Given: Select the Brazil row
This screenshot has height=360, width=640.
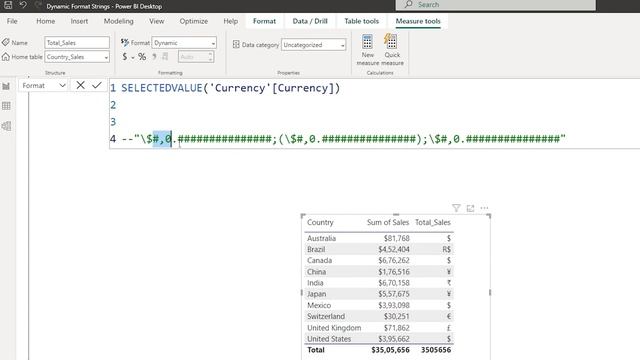Looking at the screenshot, I should click(379, 249).
